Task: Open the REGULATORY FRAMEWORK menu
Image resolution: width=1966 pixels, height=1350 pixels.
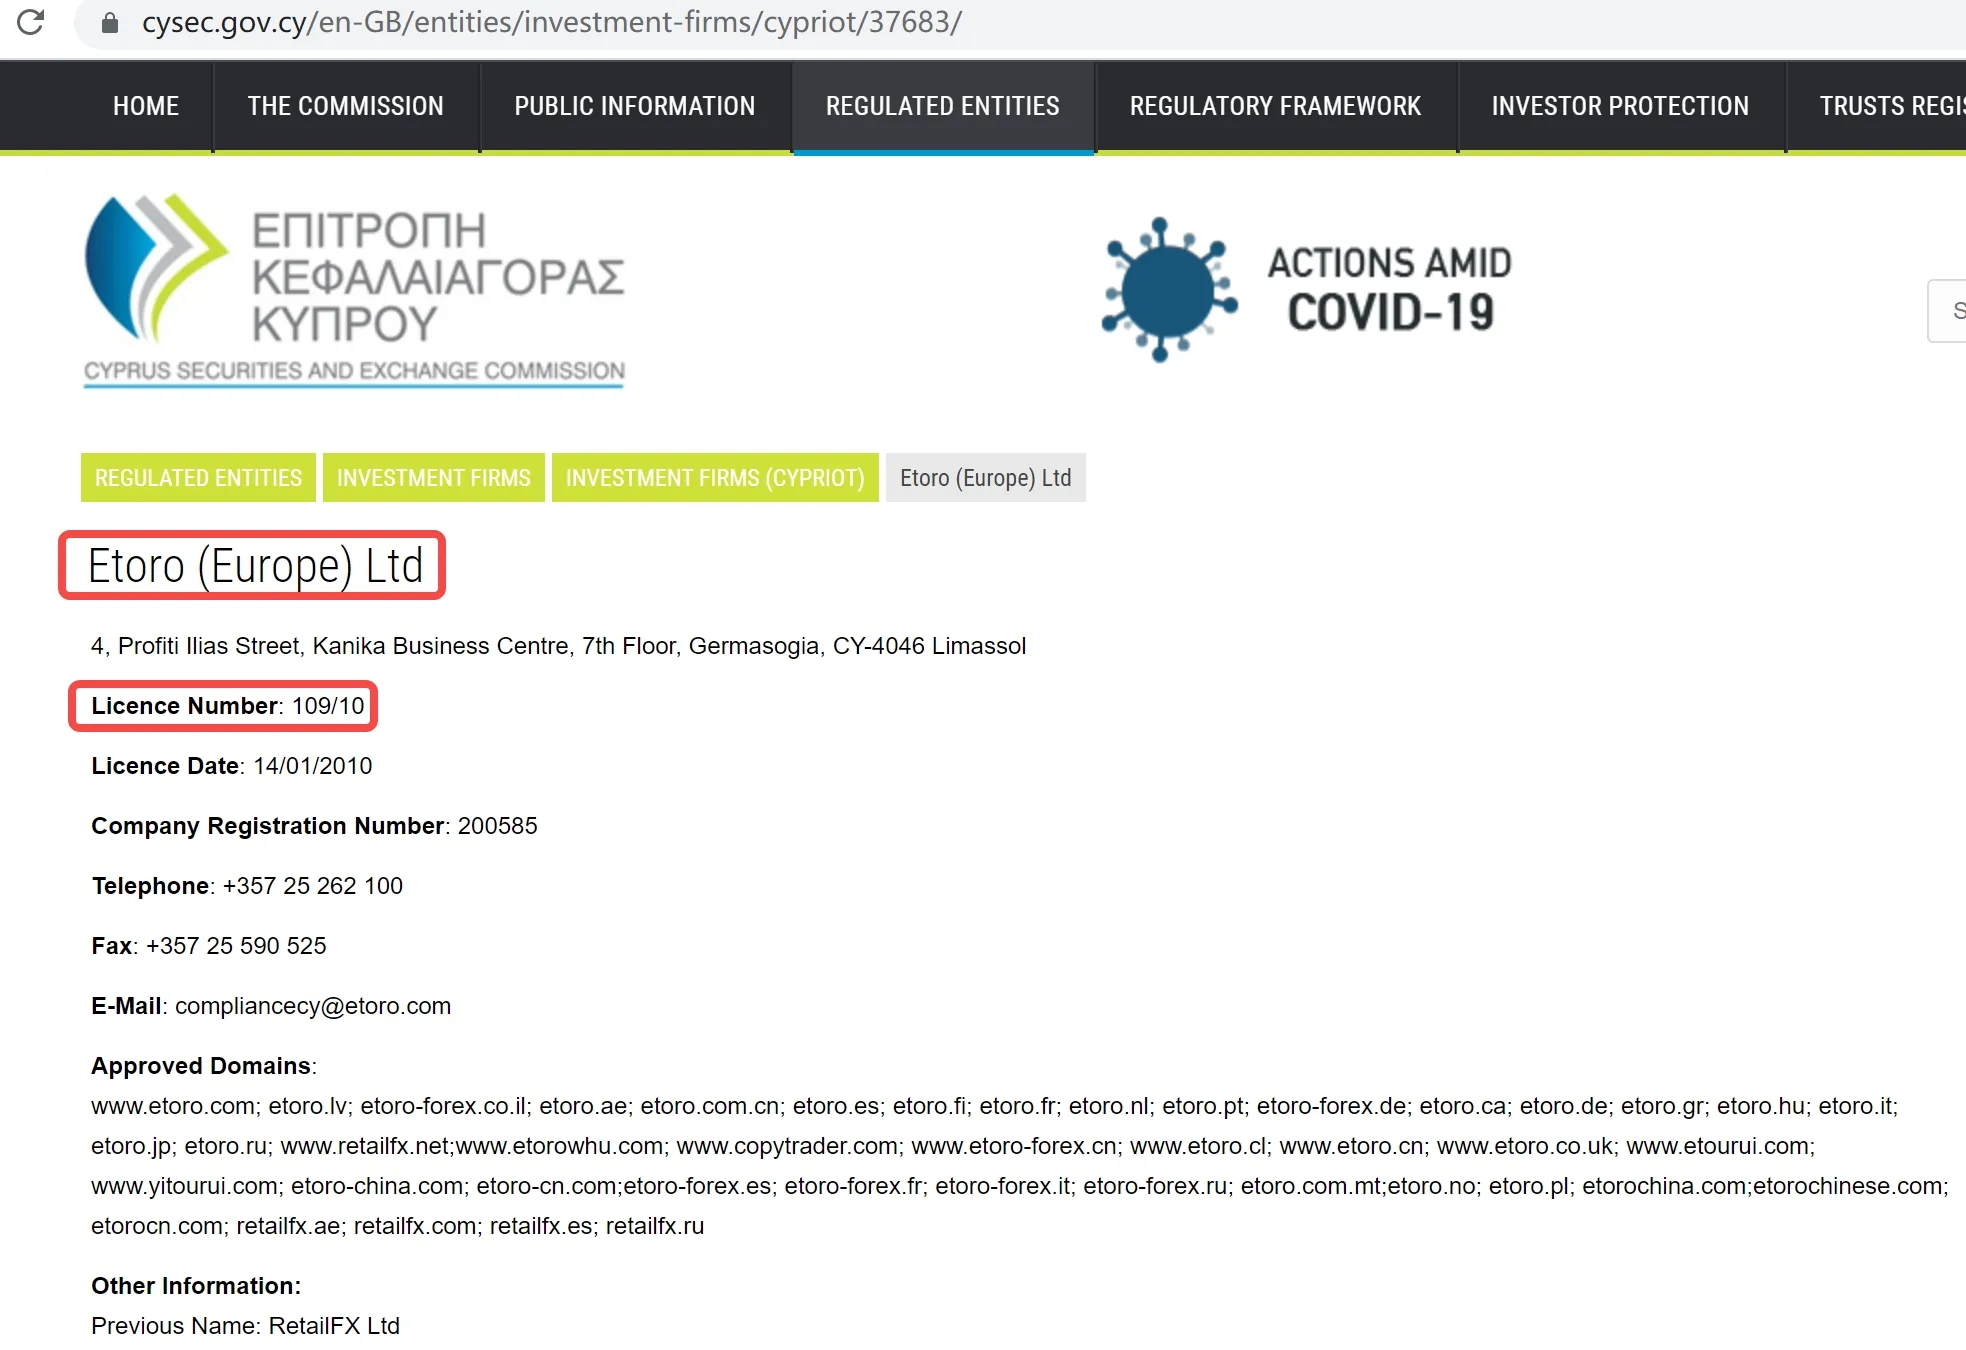Action: tap(1276, 106)
